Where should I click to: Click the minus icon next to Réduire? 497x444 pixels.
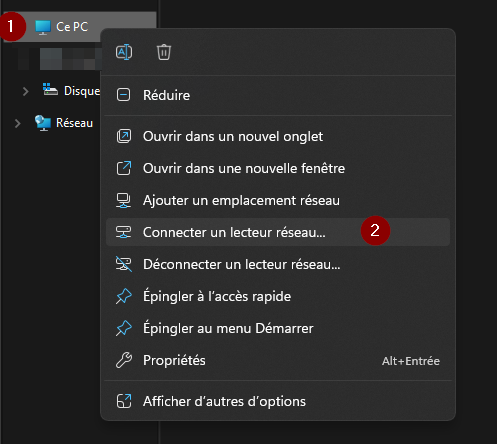124,95
